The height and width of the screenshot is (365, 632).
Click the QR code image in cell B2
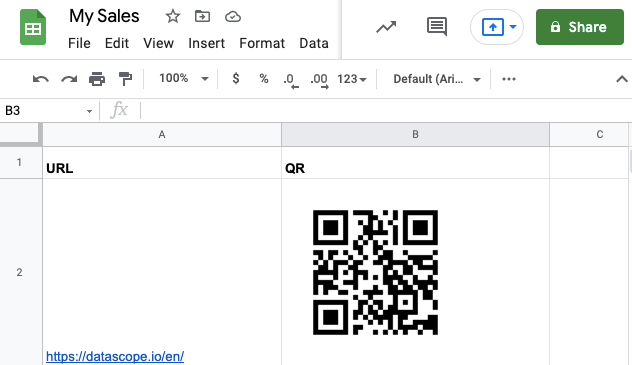pyautogui.click(x=375, y=272)
